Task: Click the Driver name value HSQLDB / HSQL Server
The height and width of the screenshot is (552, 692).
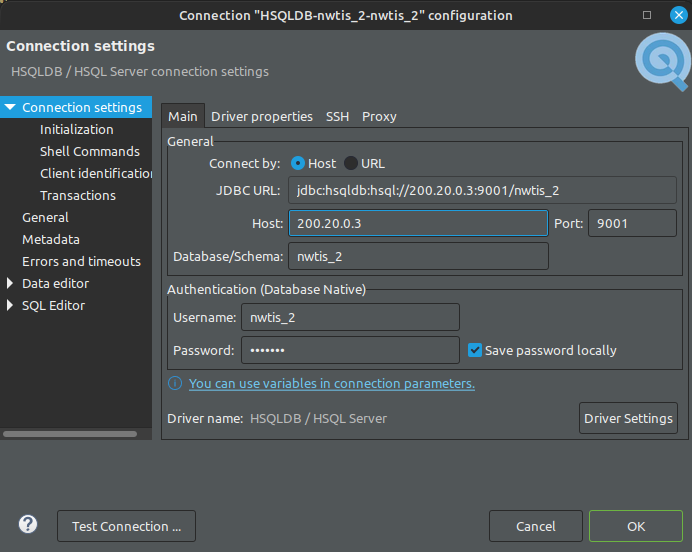Action: pyautogui.click(x=318, y=418)
